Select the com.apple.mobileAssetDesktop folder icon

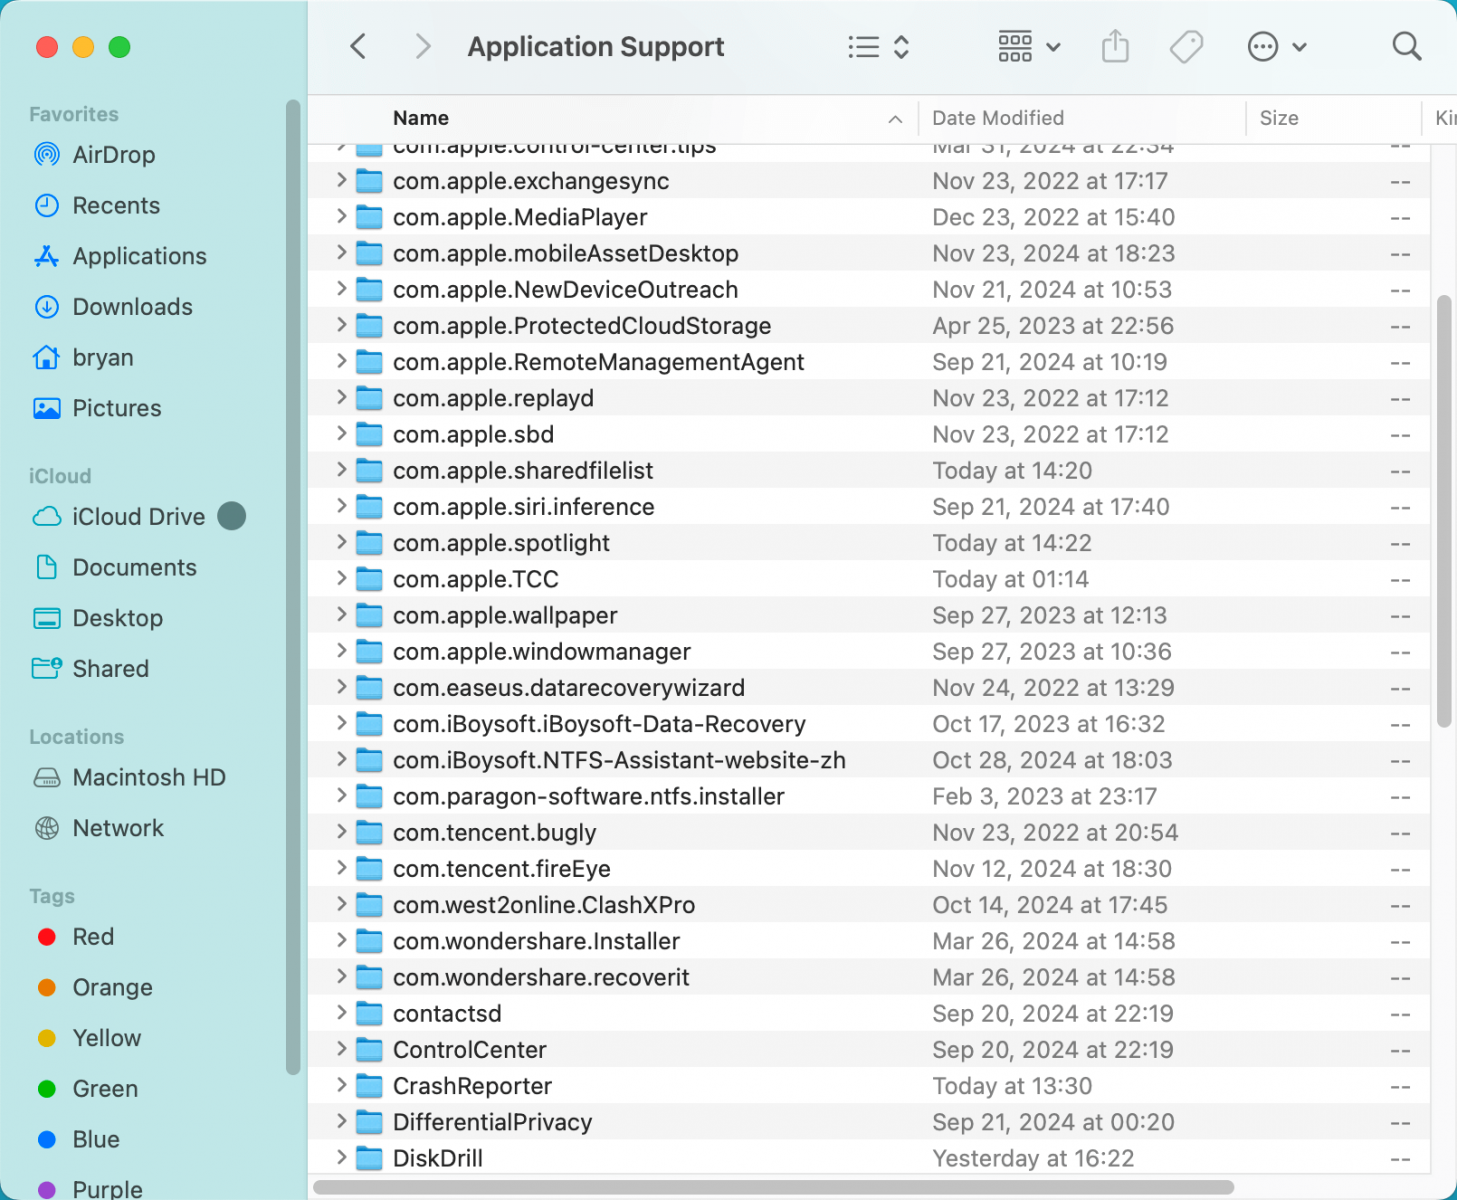[x=370, y=254]
